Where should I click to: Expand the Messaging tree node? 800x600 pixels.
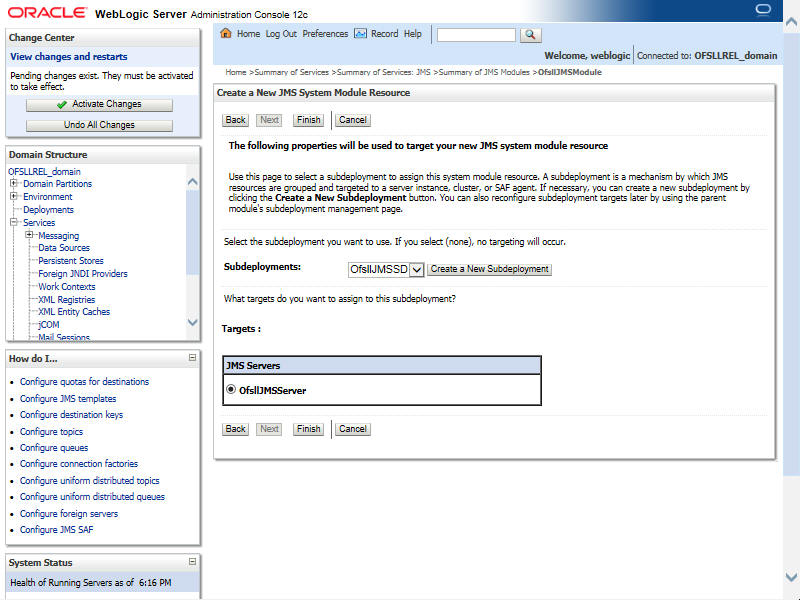pos(30,235)
